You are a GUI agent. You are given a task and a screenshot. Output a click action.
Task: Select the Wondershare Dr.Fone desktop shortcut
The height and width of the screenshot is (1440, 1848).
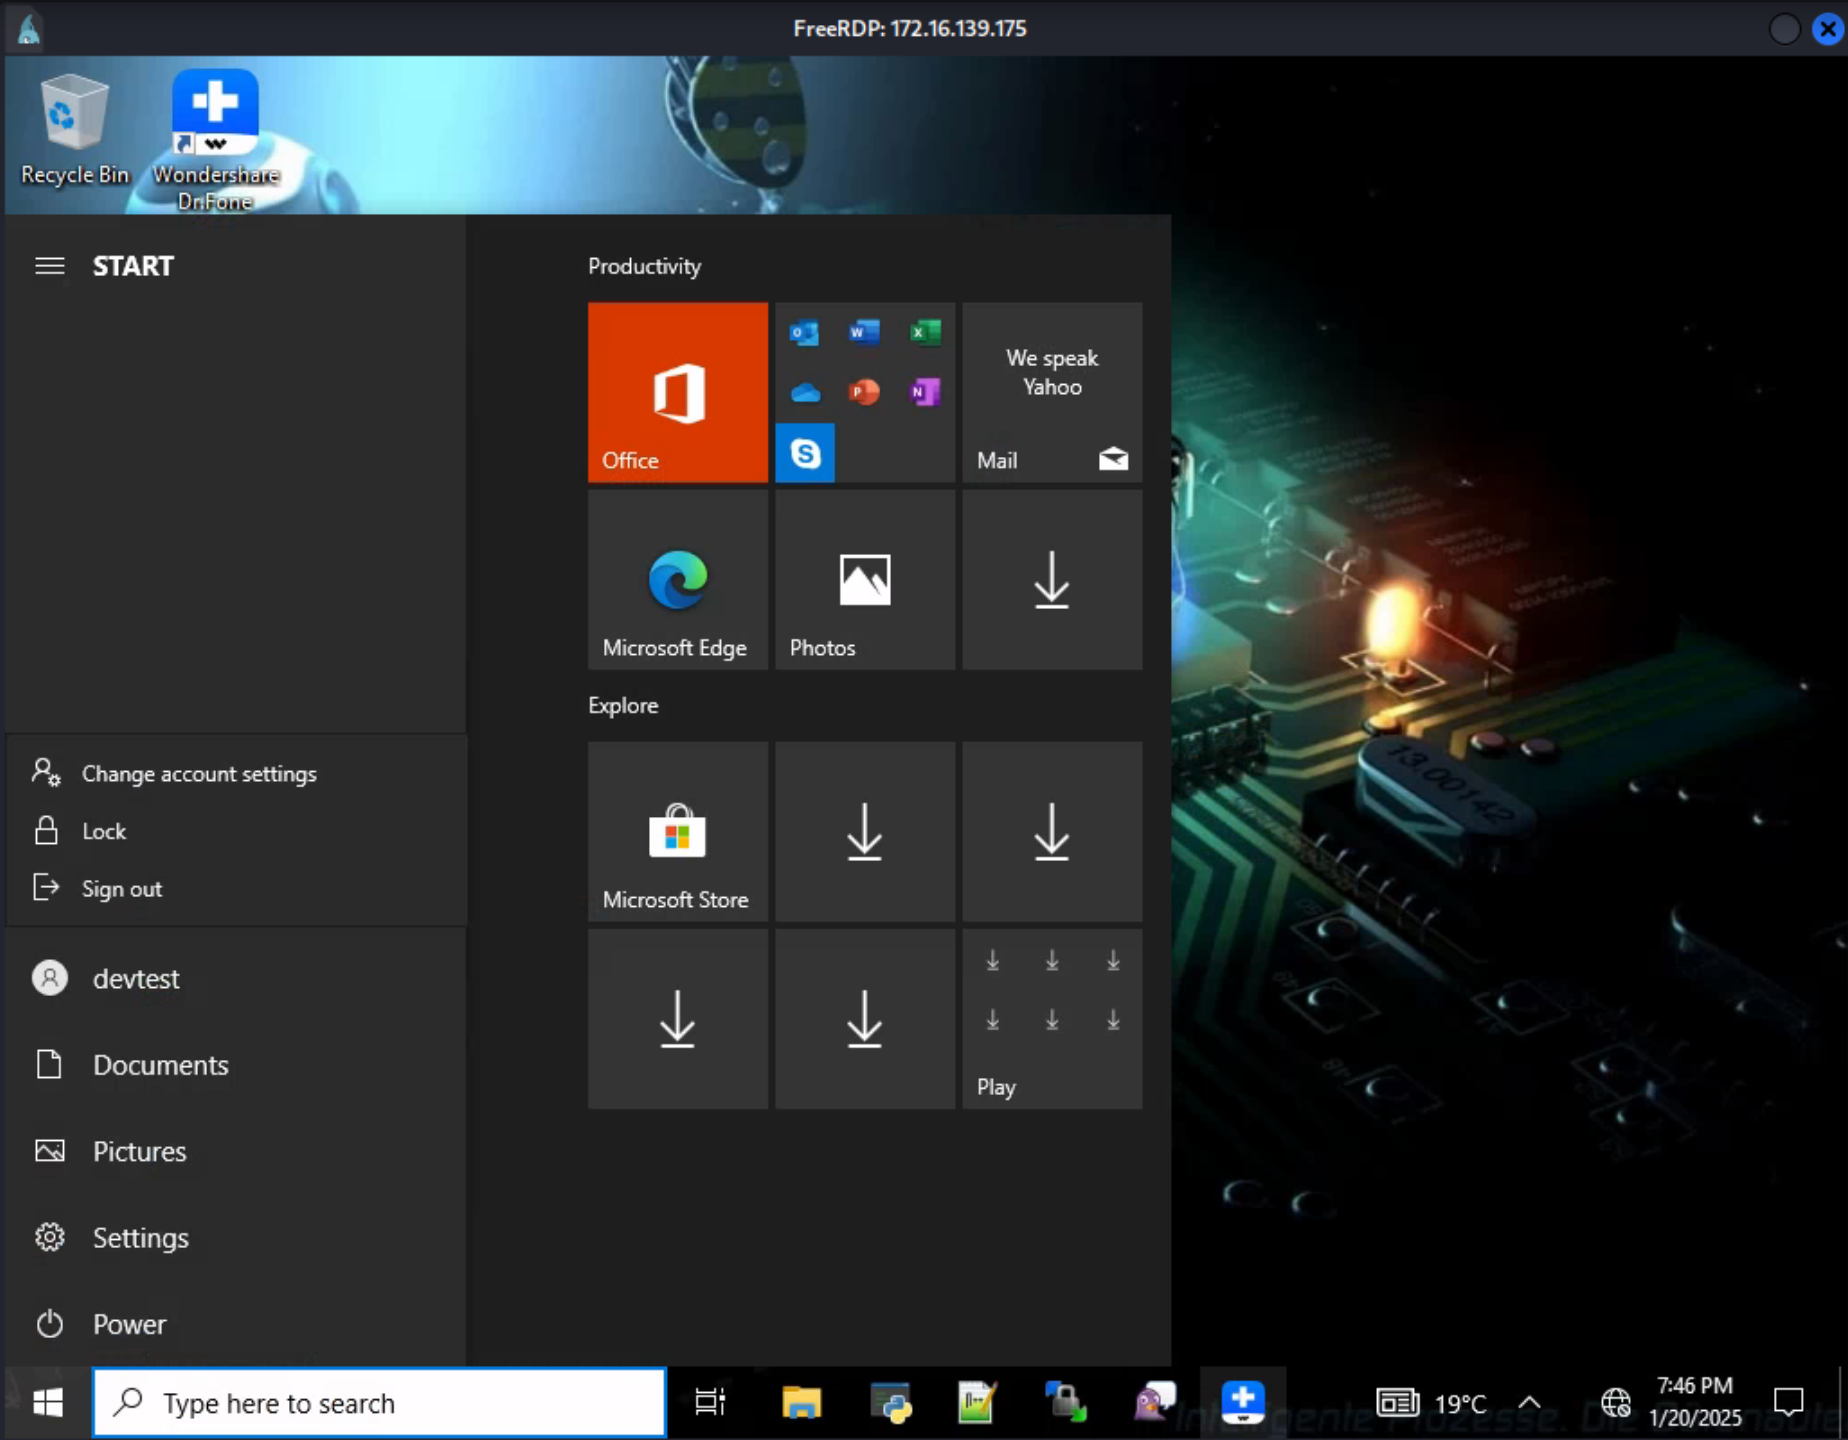point(215,140)
